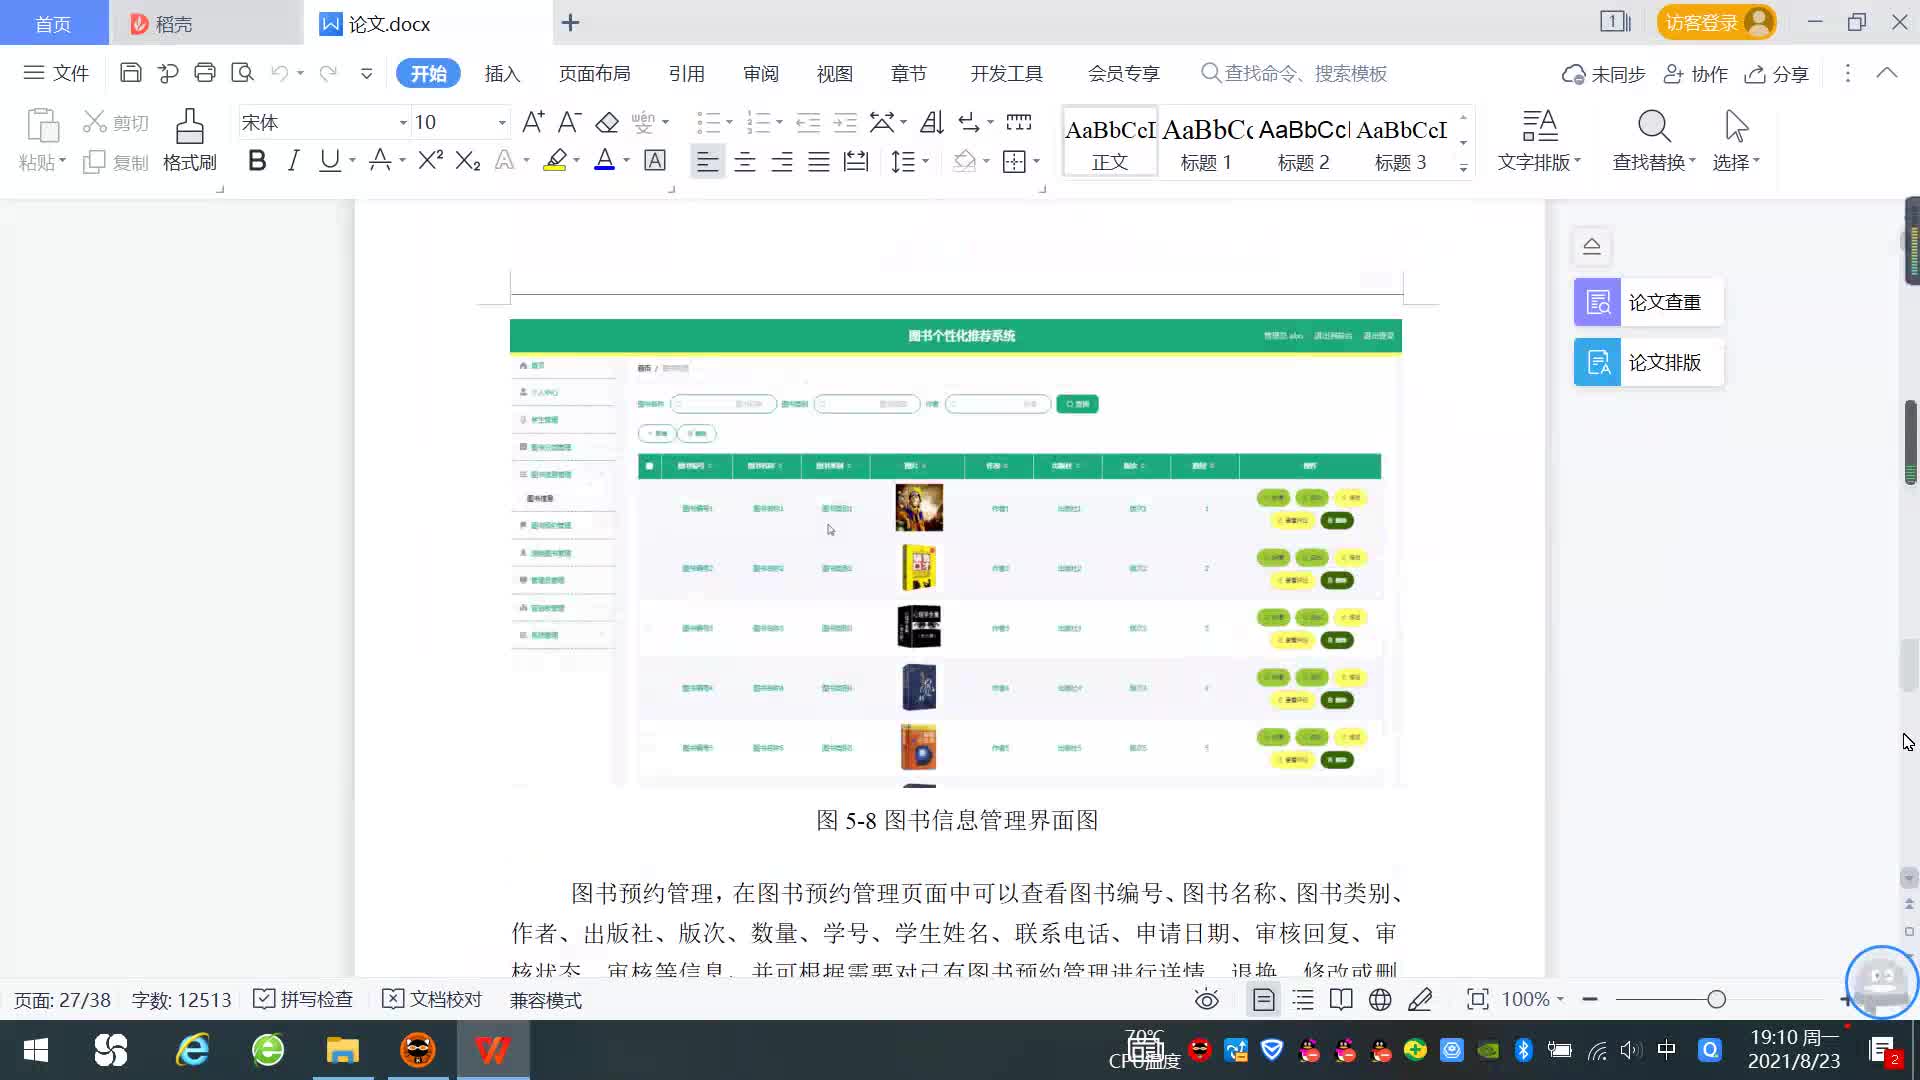Click 文档校对 document proofreading
1920x1080 pixels.
pos(433,1000)
